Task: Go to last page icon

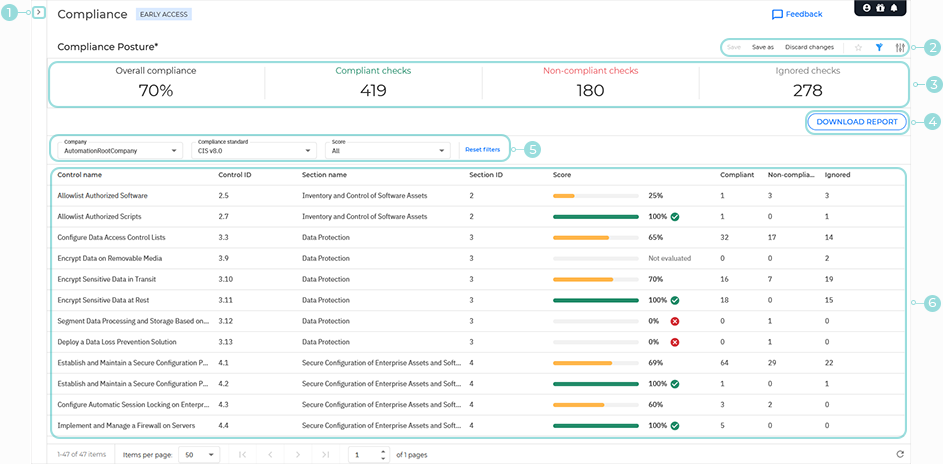Action: (x=325, y=455)
